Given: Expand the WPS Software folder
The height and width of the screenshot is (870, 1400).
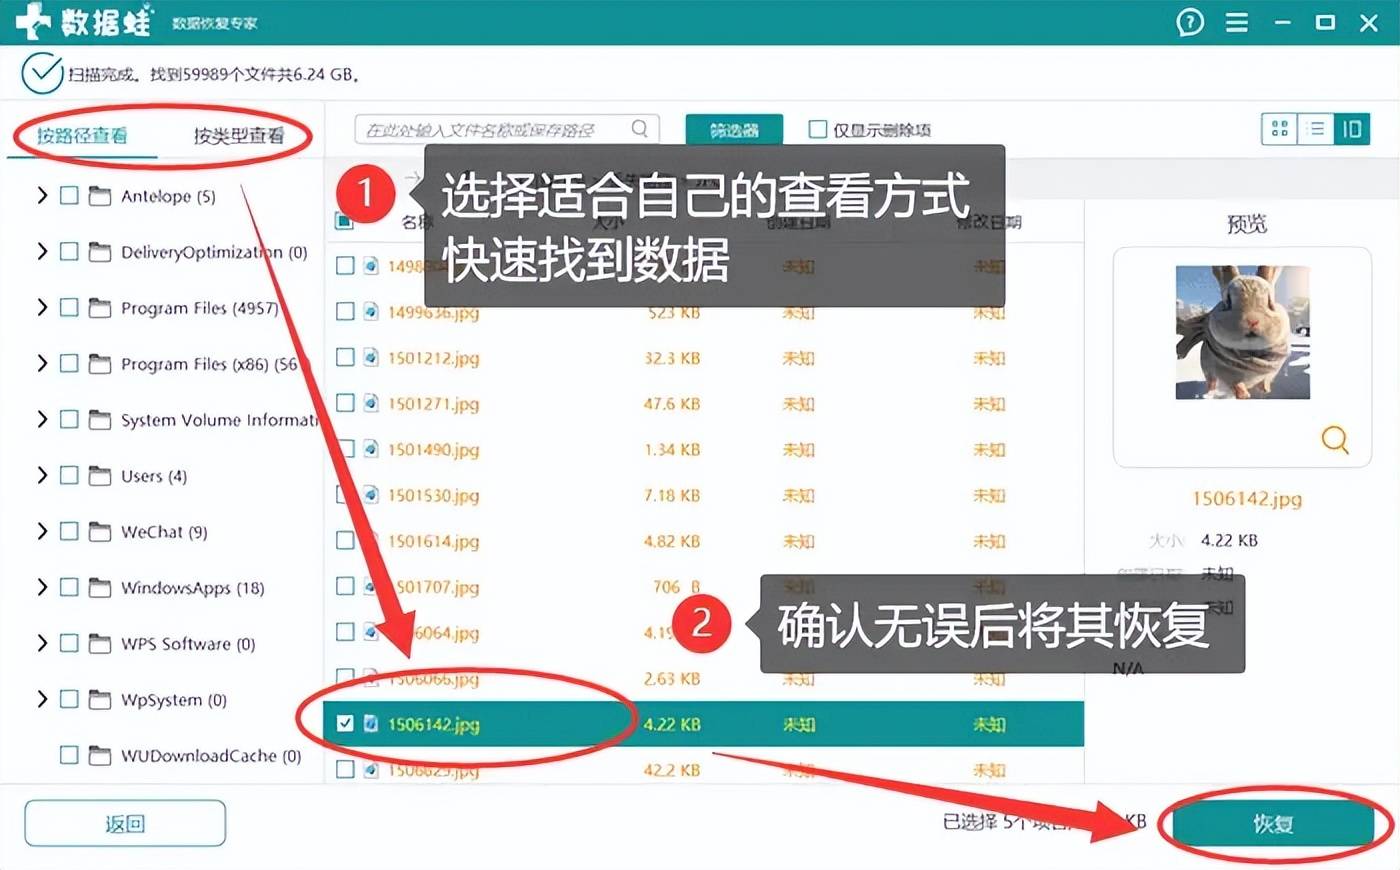Looking at the screenshot, I should pos(42,644).
